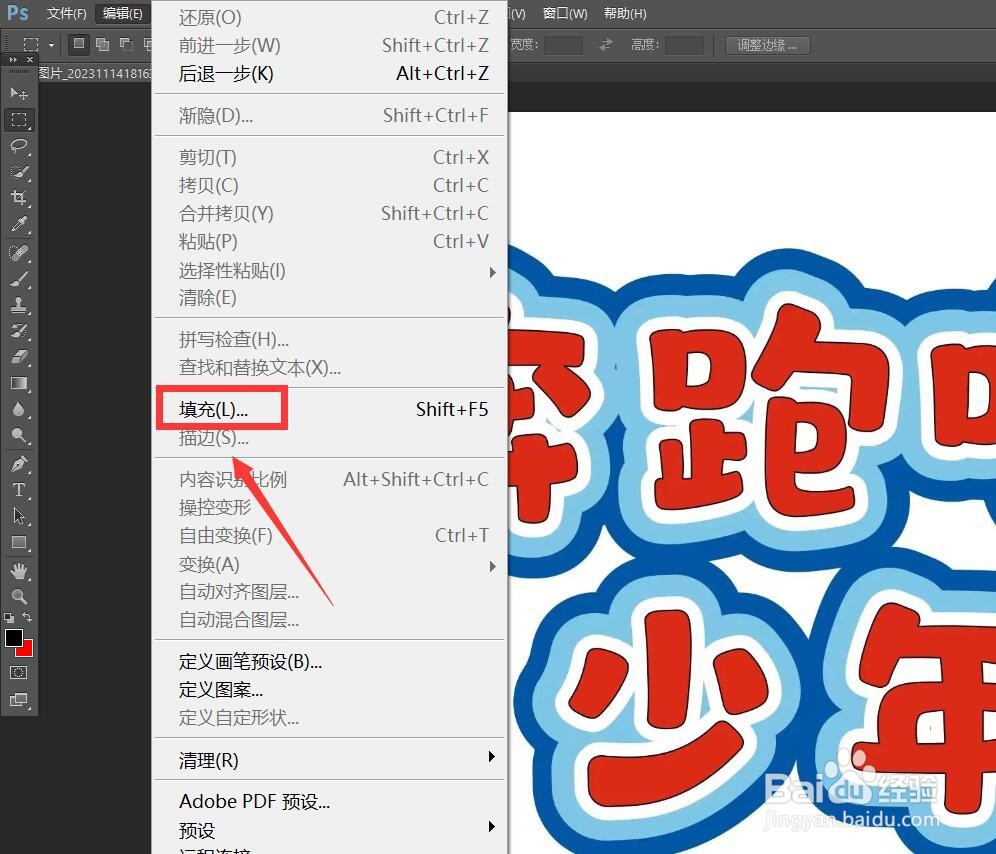Click the red background color swatch
The image size is (996, 854).
coord(27,650)
